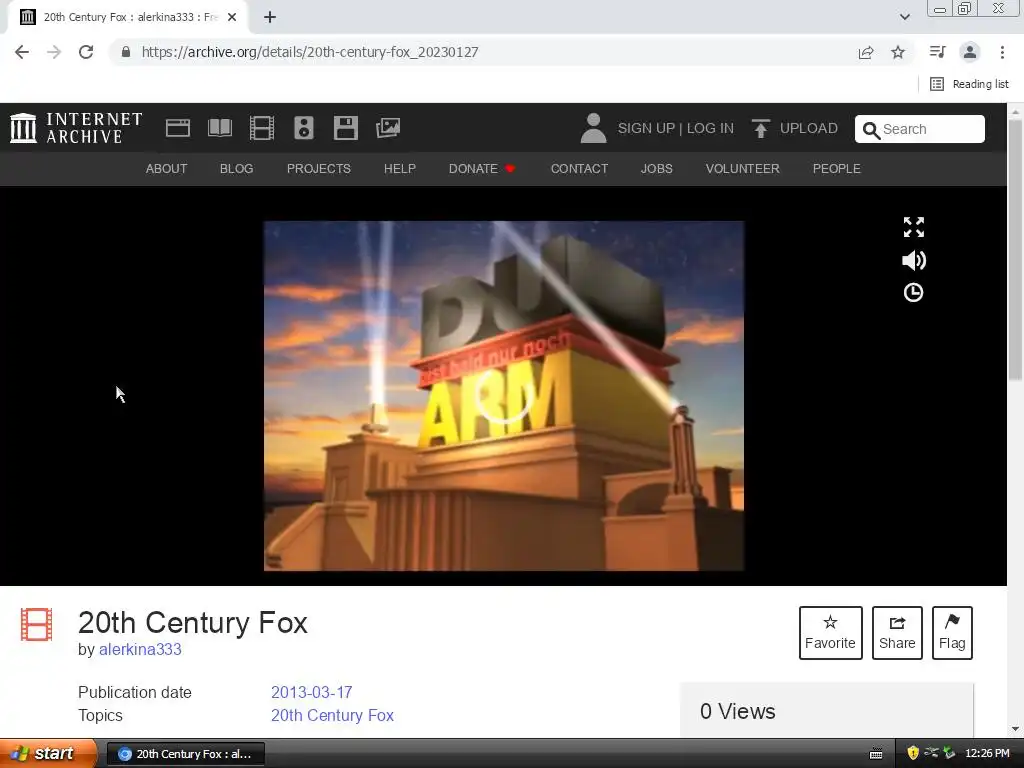Open the Internet Archive home logo
Viewport: 1024px width, 768px height.
pyautogui.click(x=76, y=128)
